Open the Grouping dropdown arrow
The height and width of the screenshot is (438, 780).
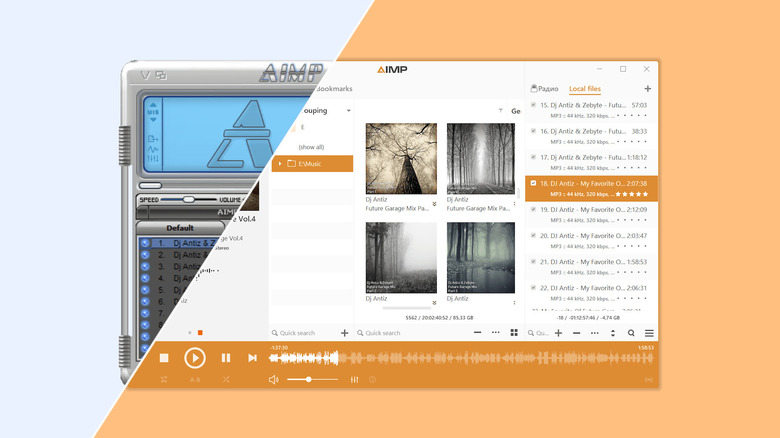[x=349, y=111]
